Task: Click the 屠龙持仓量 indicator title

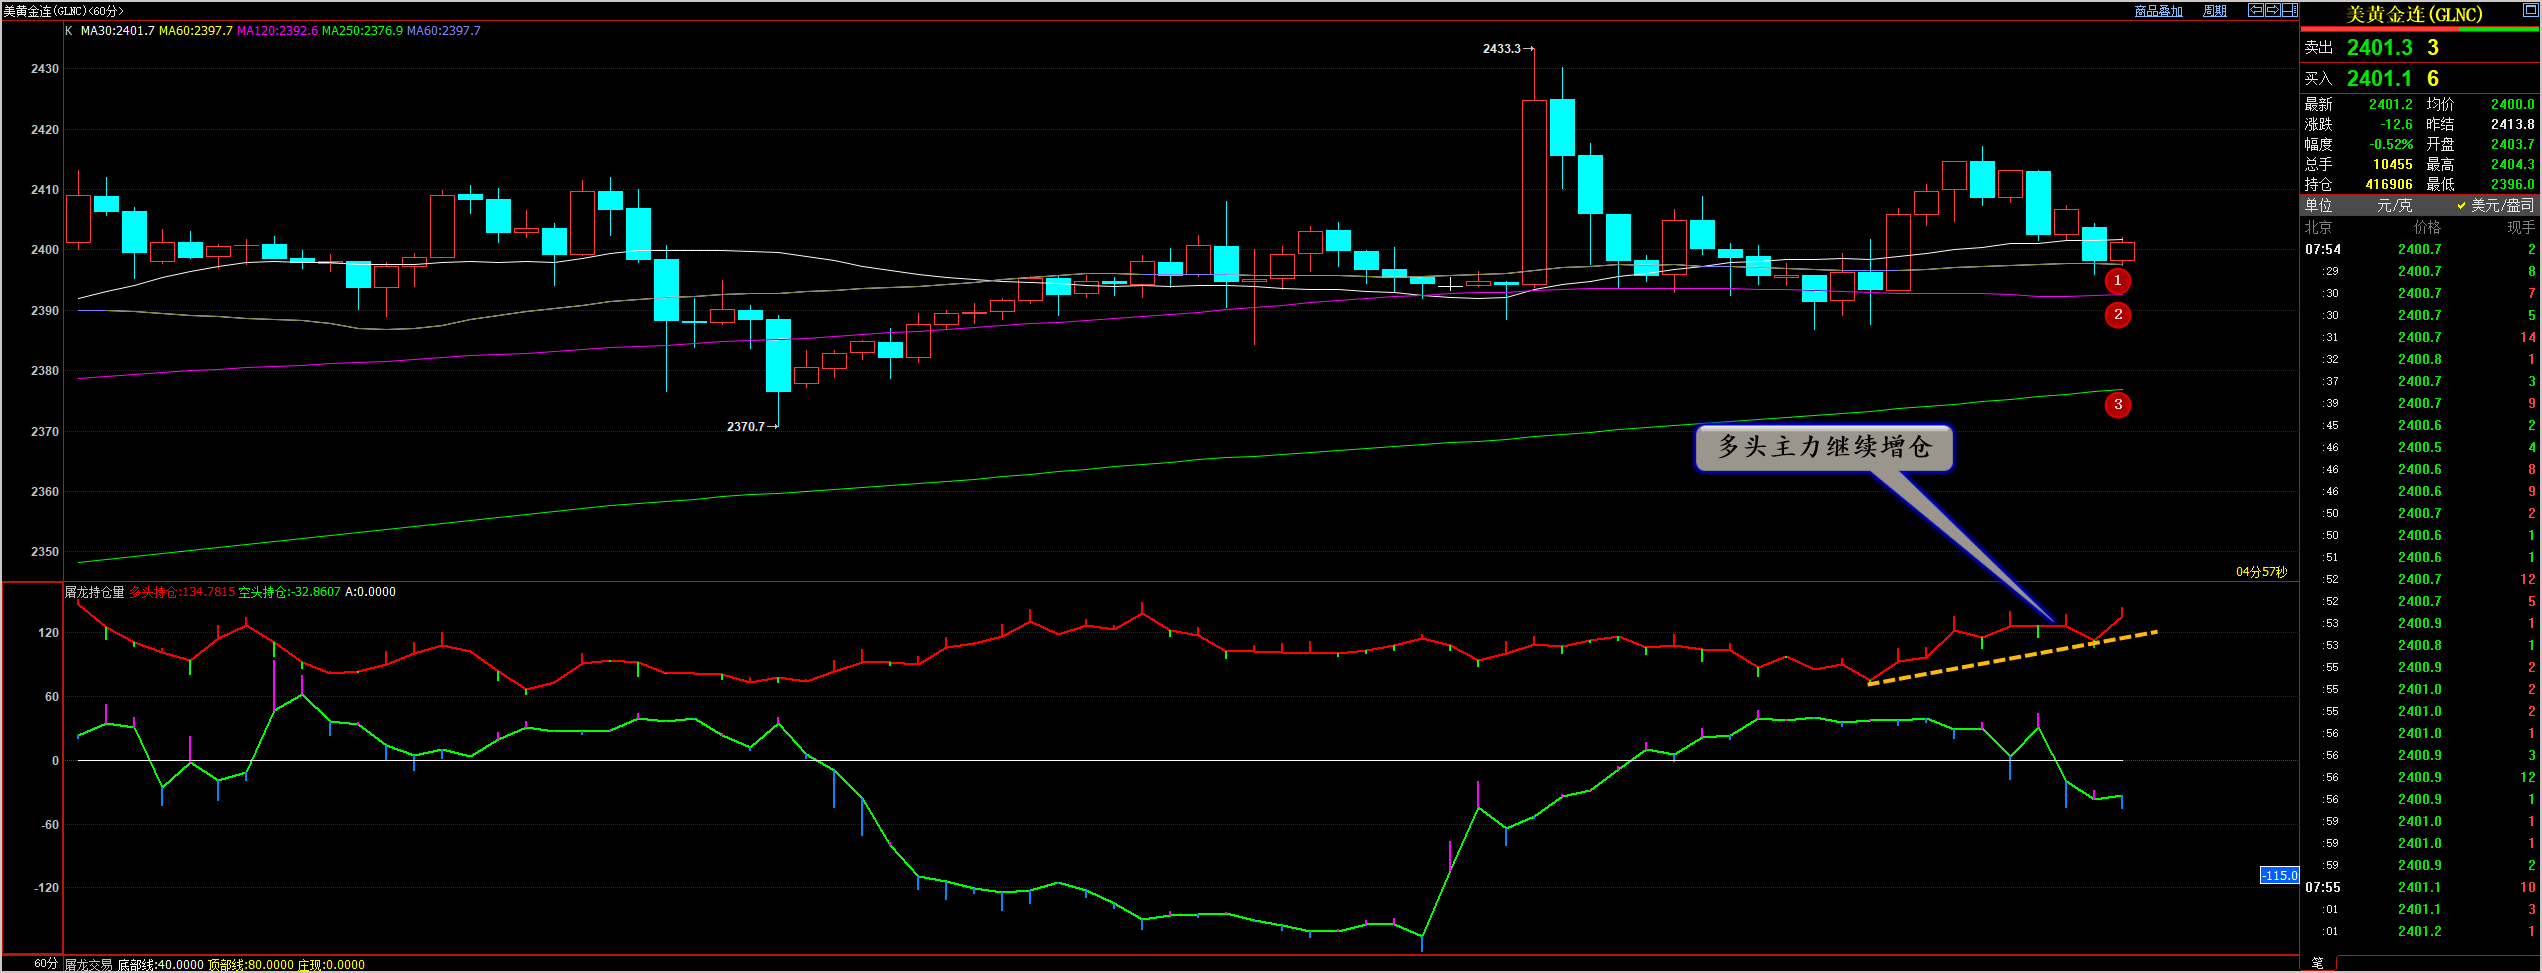Action: (95, 592)
